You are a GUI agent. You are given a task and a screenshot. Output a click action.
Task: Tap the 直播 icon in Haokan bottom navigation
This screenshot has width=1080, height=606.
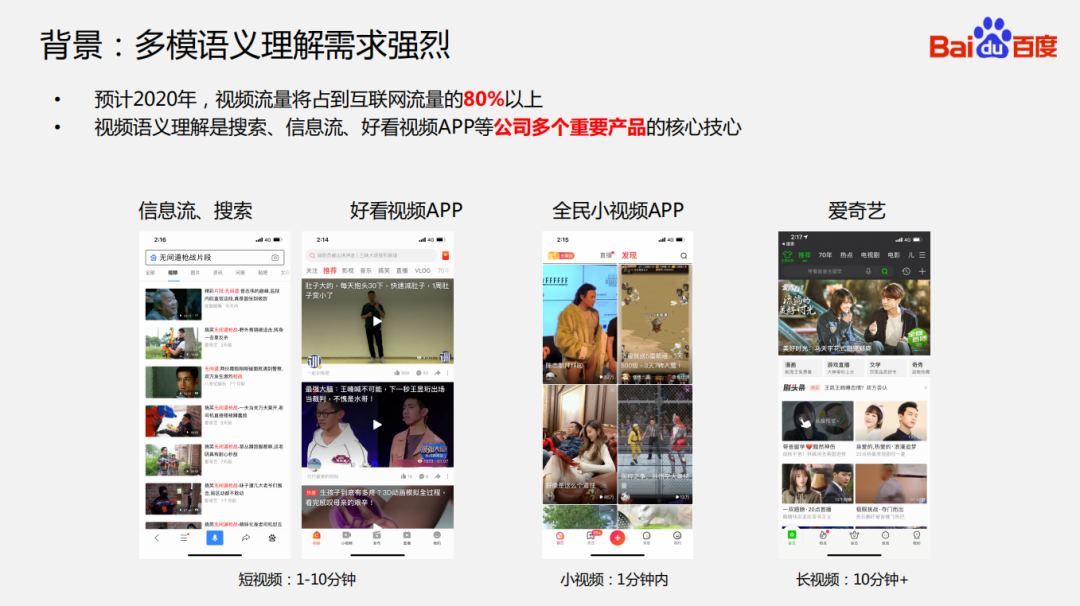pos(407,537)
